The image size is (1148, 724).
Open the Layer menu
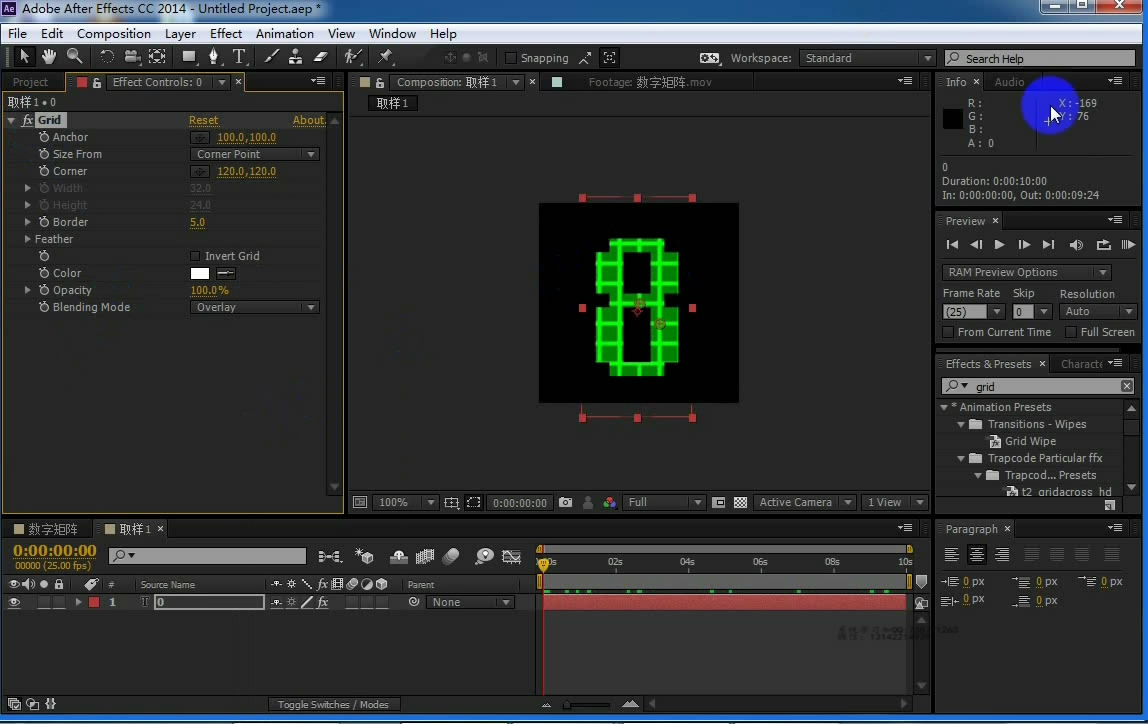[180, 34]
